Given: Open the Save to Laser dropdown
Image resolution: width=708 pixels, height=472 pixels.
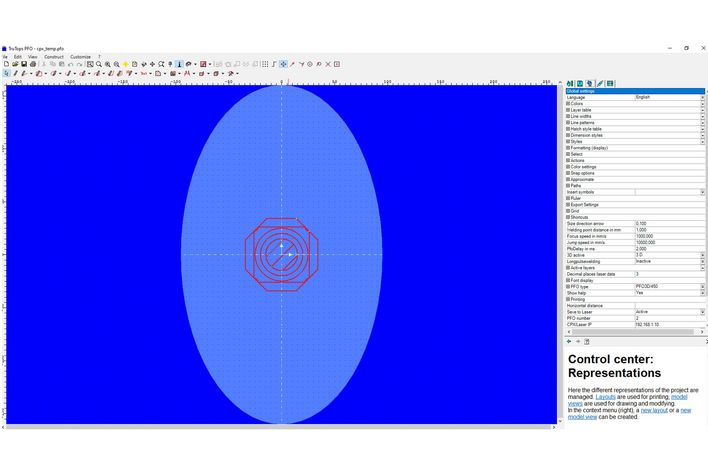Looking at the screenshot, I should pyautogui.click(x=702, y=312).
